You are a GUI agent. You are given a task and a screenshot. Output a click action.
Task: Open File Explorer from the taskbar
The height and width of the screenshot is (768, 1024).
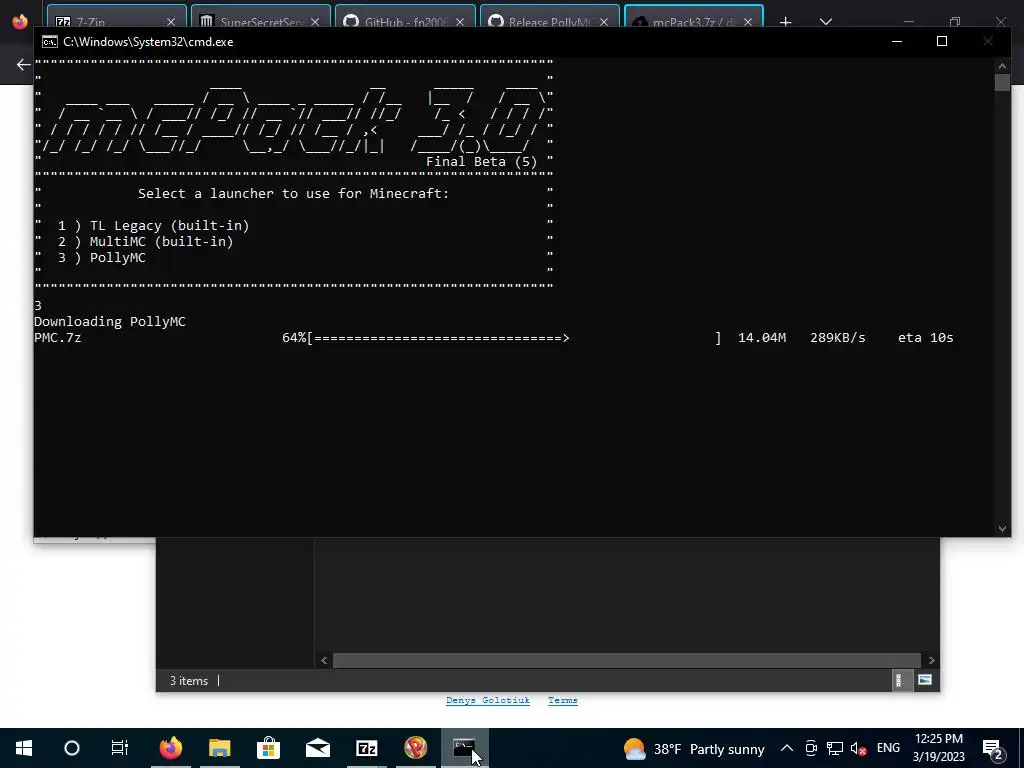click(219, 748)
